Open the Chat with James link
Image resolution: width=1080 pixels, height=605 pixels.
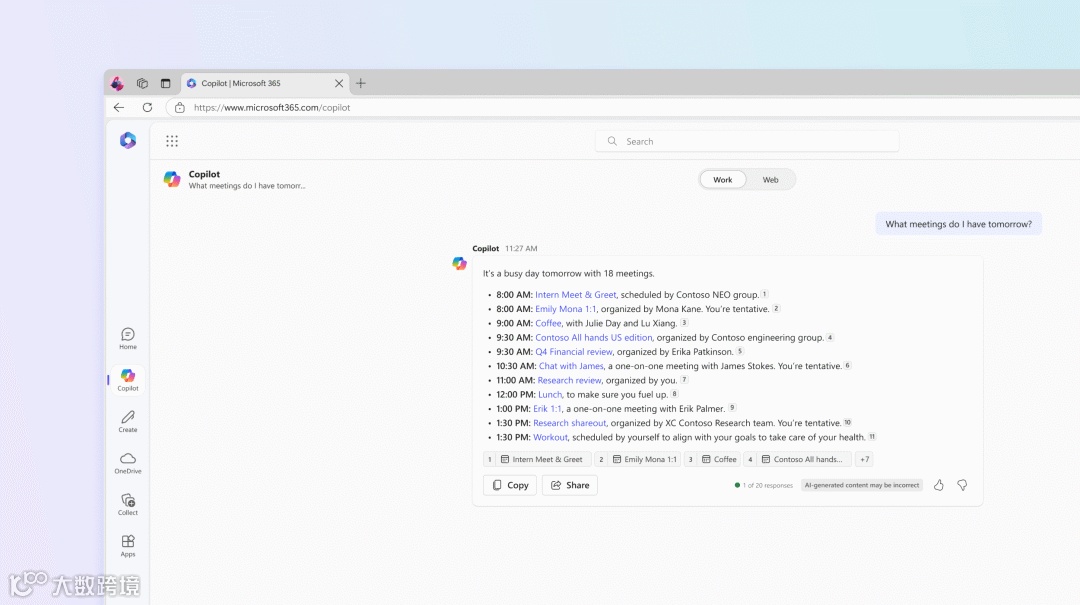(x=571, y=366)
